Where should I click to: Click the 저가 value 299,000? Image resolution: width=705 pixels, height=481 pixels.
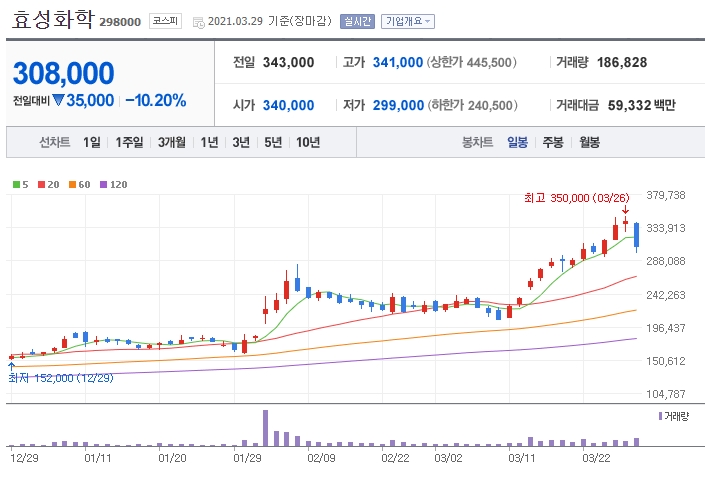tap(398, 105)
